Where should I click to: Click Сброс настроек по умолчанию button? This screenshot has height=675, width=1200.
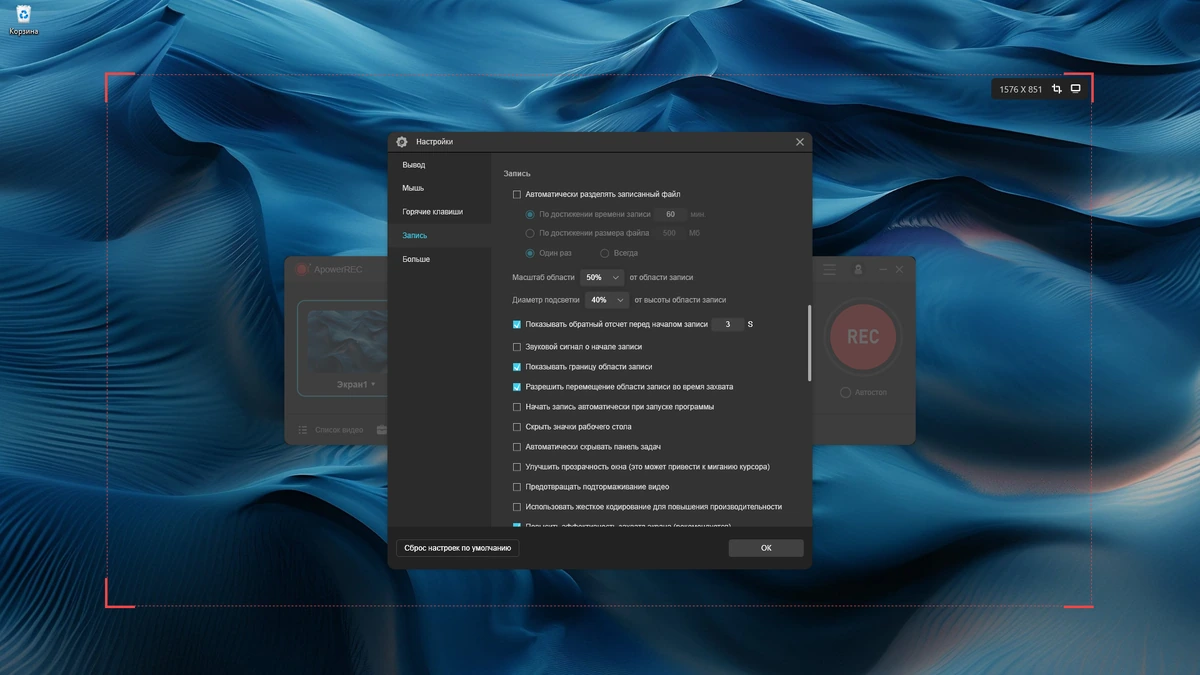(x=458, y=548)
